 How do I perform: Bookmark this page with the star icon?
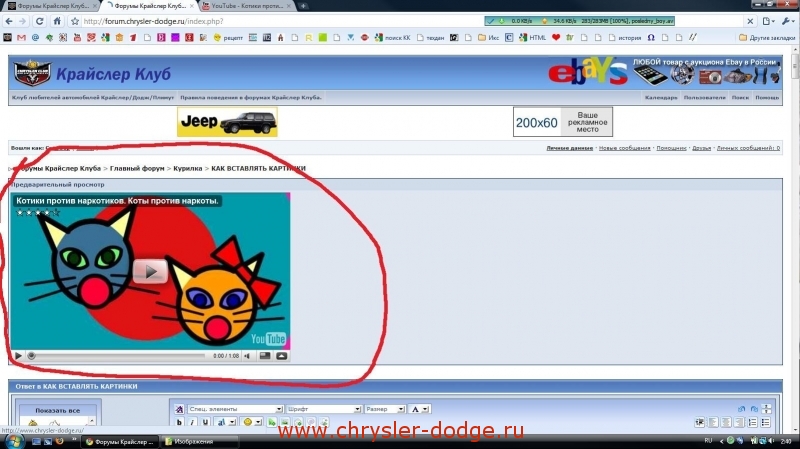(x=74, y=21)
